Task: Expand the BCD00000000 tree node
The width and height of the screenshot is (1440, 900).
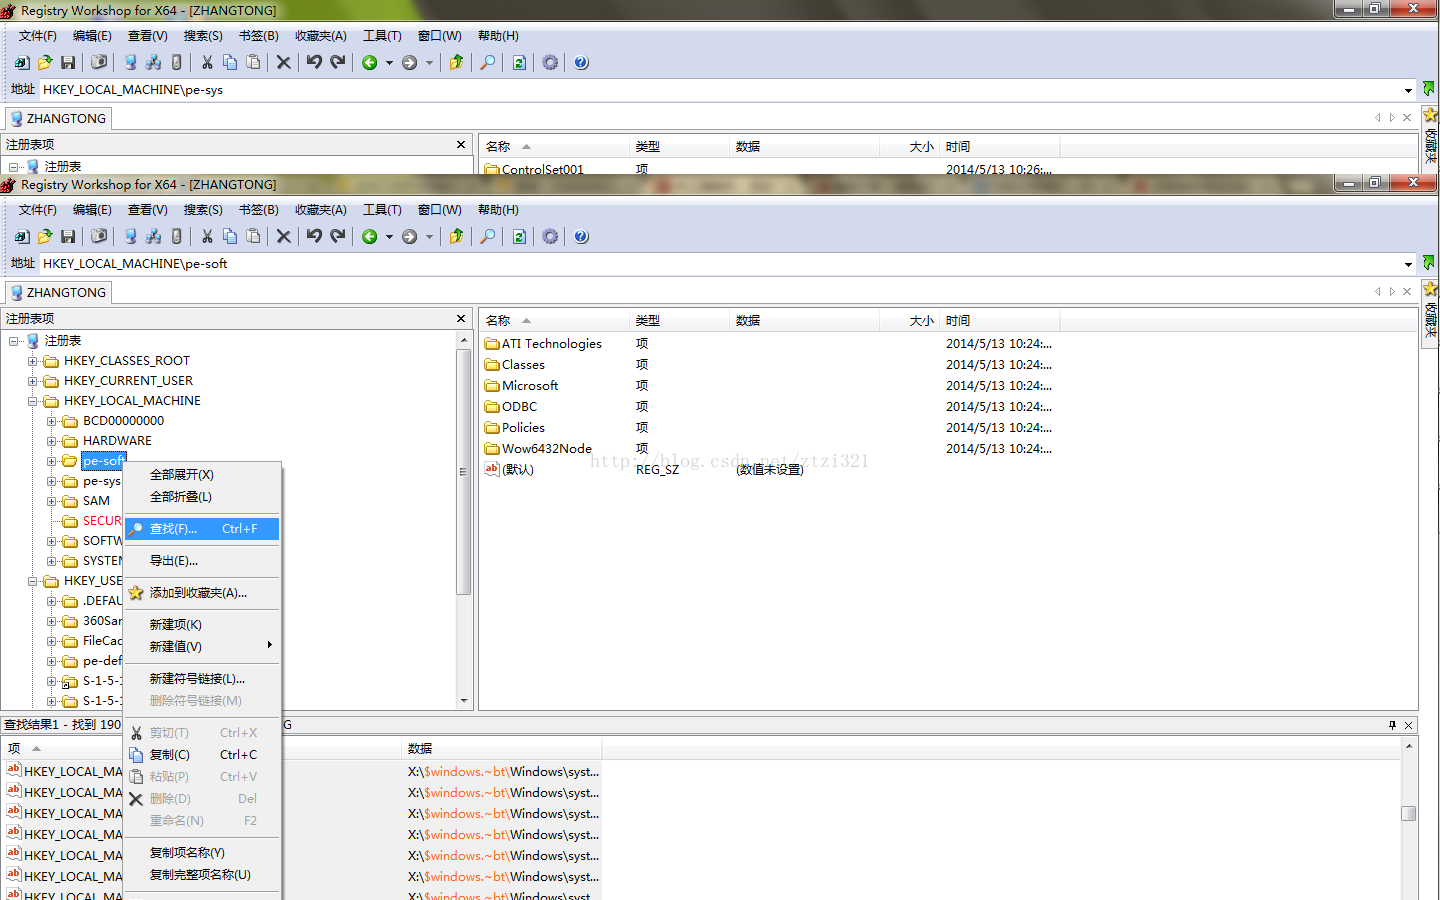Action: coord(52,421)
